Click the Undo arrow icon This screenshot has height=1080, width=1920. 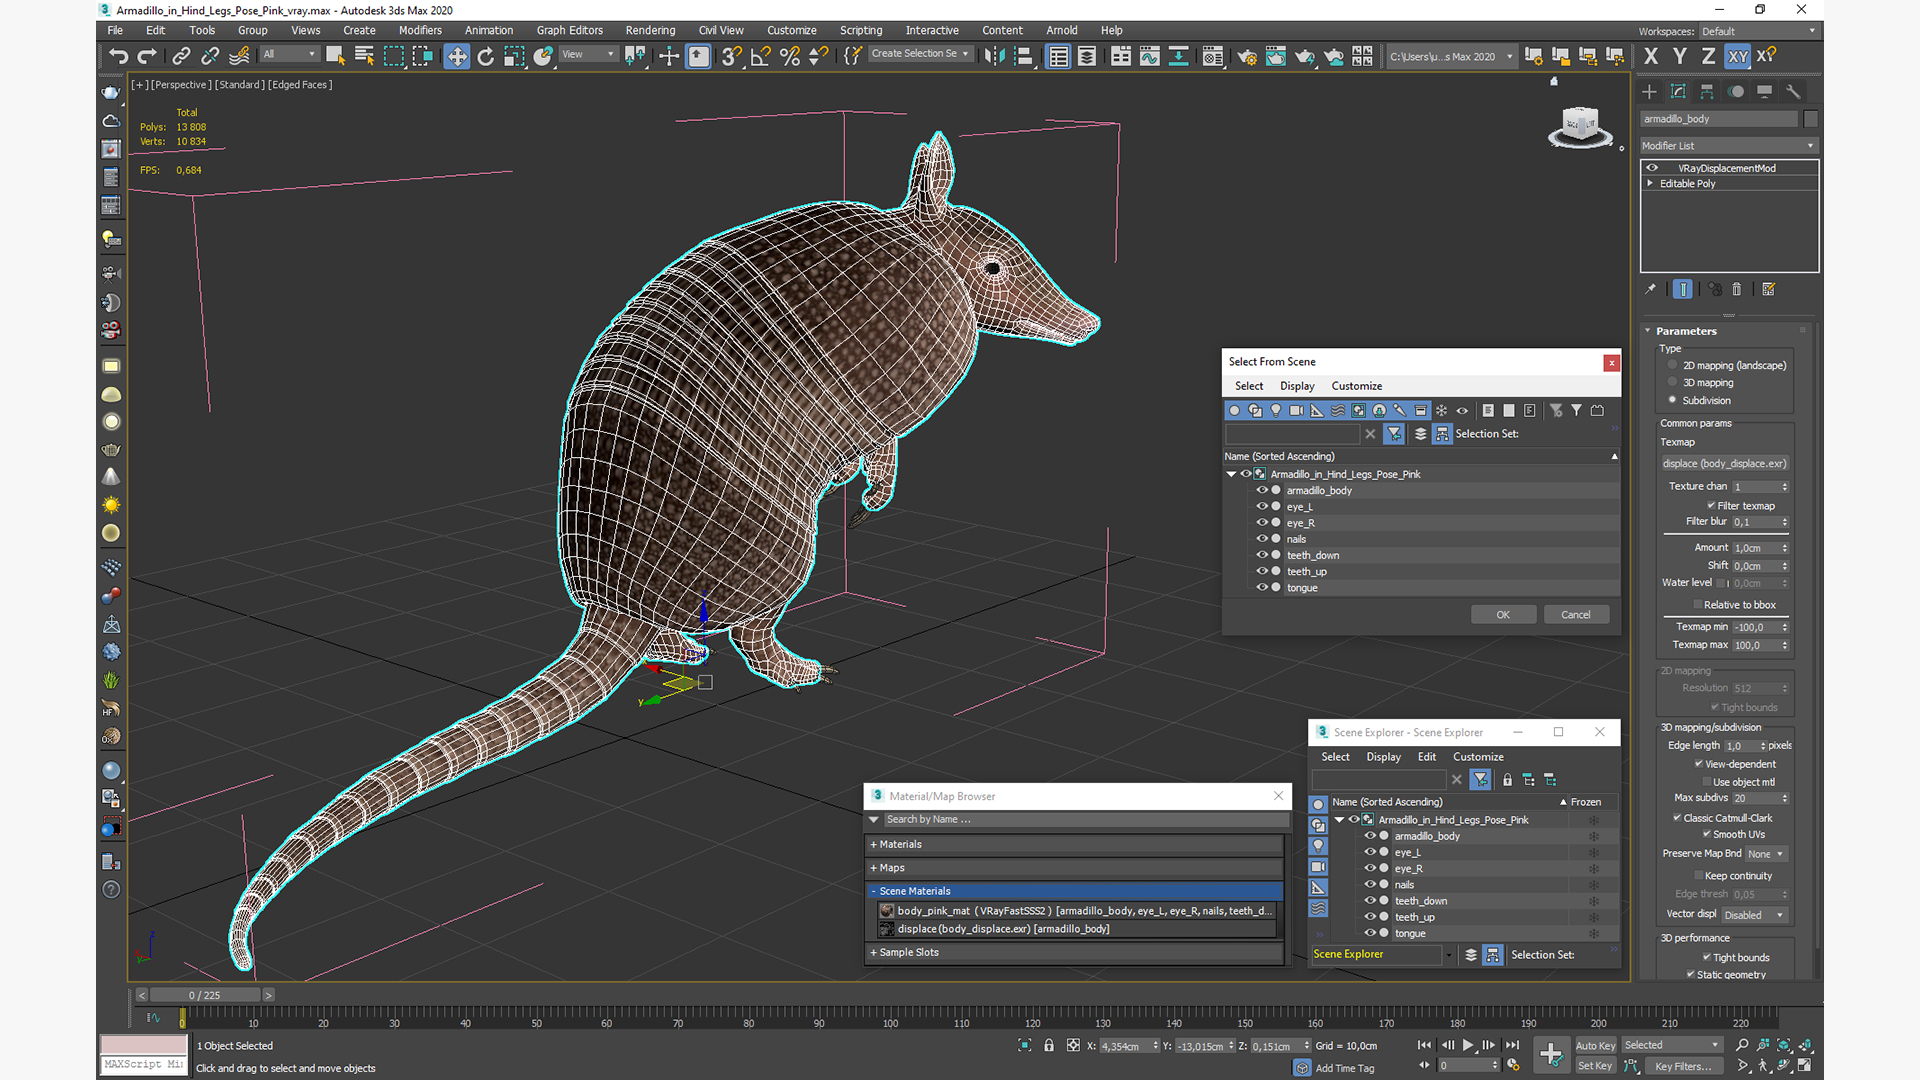click(119, 56)
